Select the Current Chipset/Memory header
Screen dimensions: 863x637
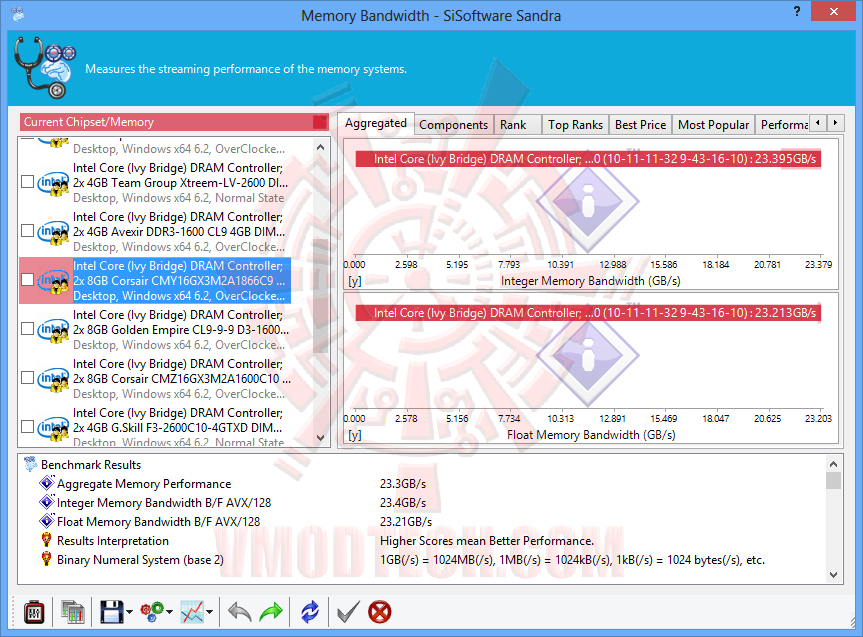click(174, 122)
